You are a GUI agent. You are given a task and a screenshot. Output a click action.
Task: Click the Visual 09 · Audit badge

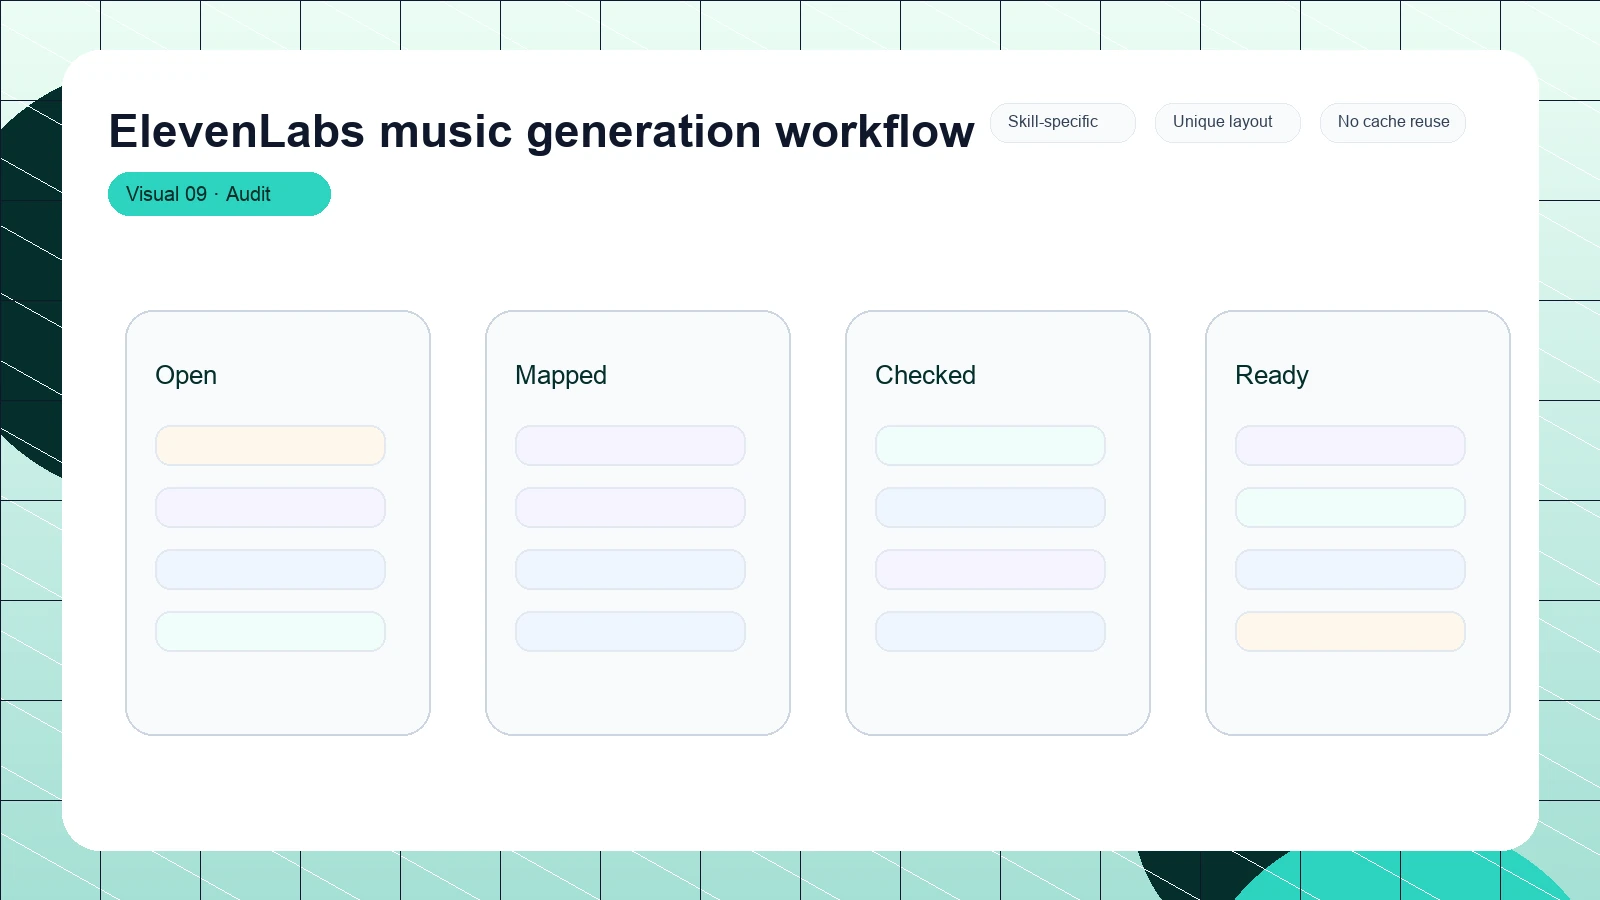pyautogui.click(x=219, y=194)
